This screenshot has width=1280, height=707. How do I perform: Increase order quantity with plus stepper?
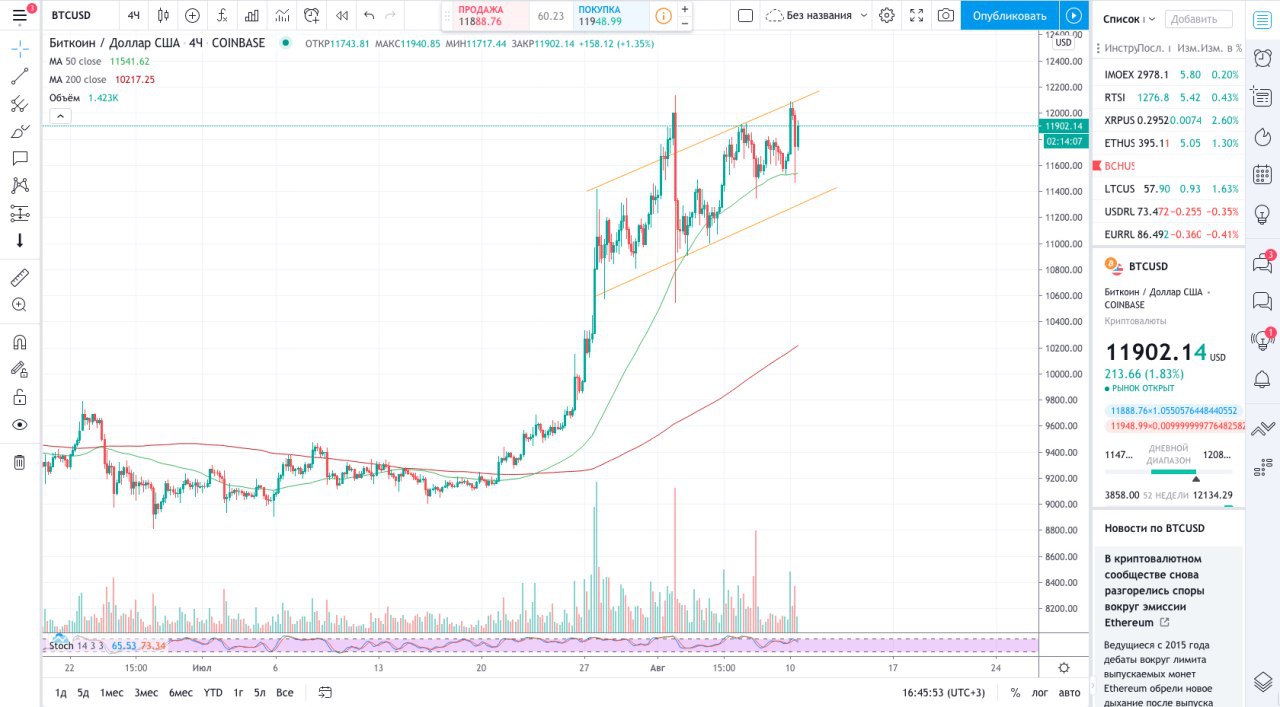coord(684,9)
